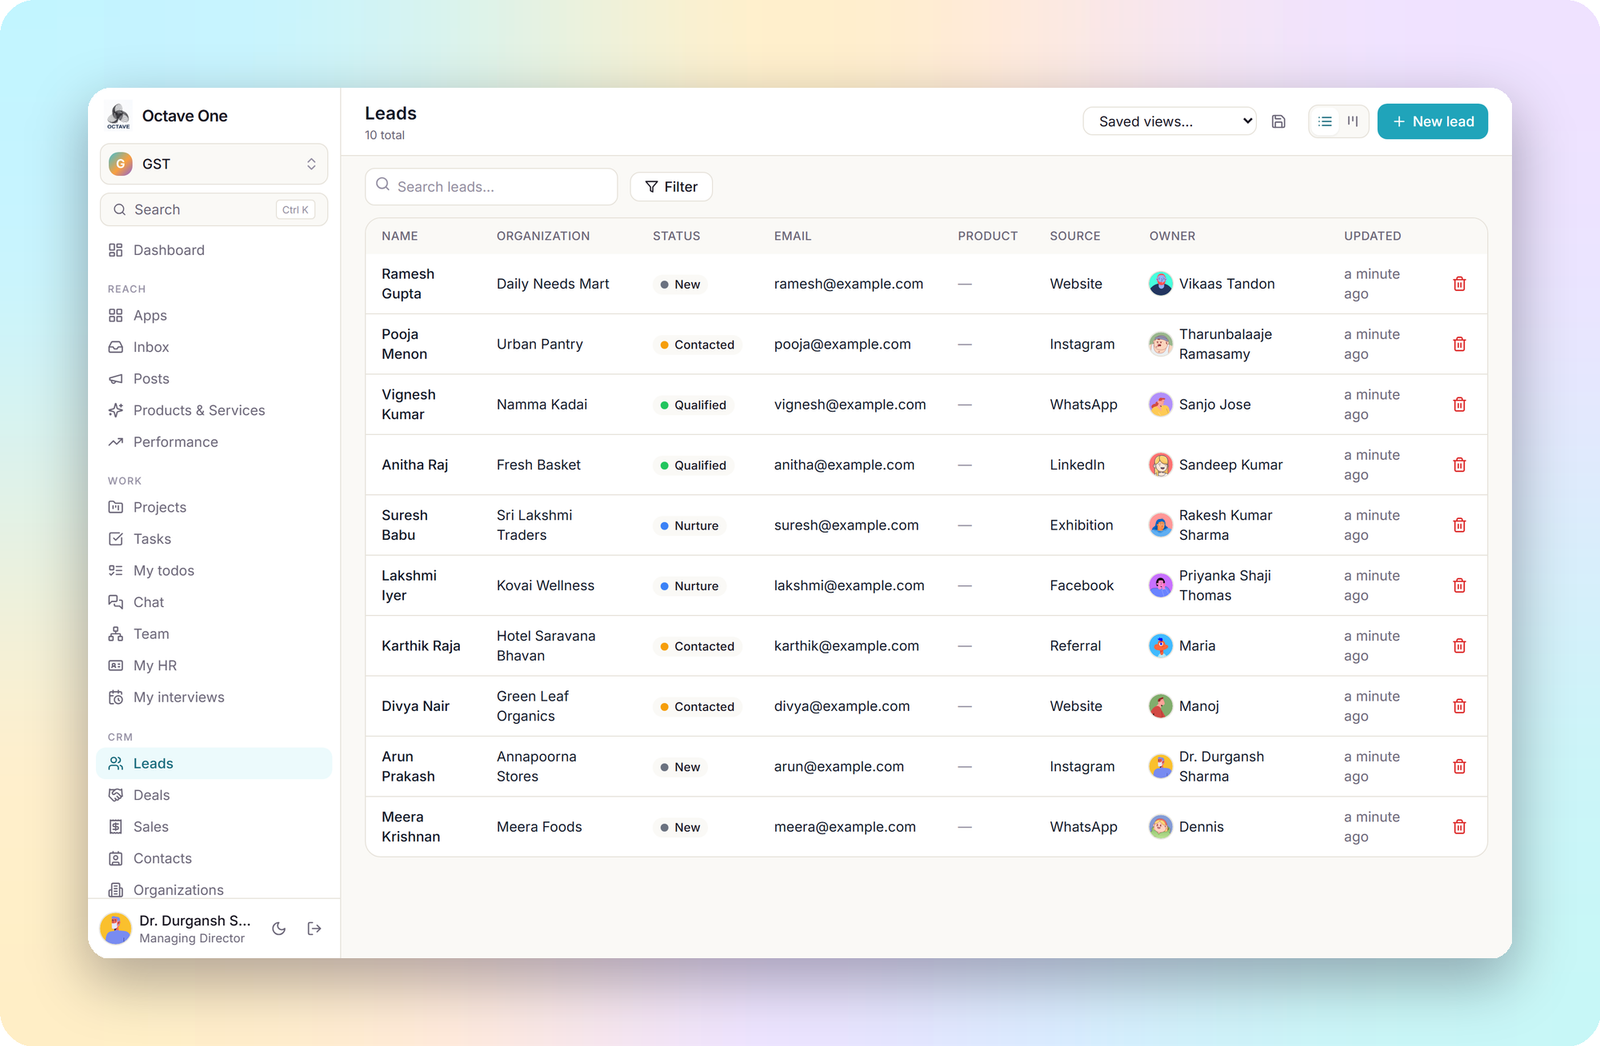The width and height of the screenshot is (1600, 1046).
Task: Remove the Suresh Babu lead
Action: point(1459,525)
